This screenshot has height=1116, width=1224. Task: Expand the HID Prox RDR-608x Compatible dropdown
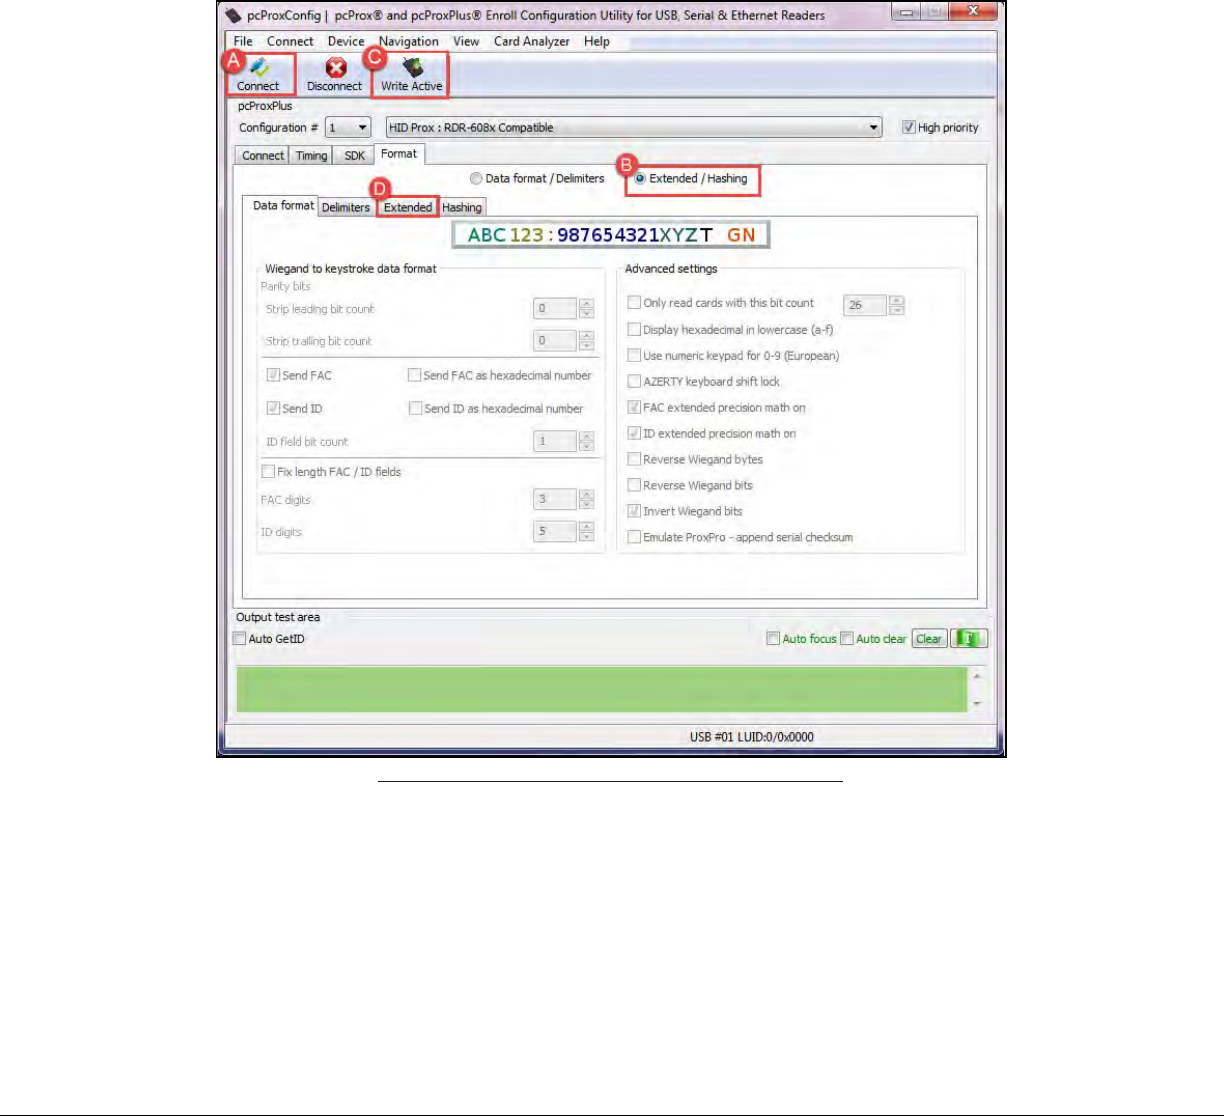pos(634,128)
